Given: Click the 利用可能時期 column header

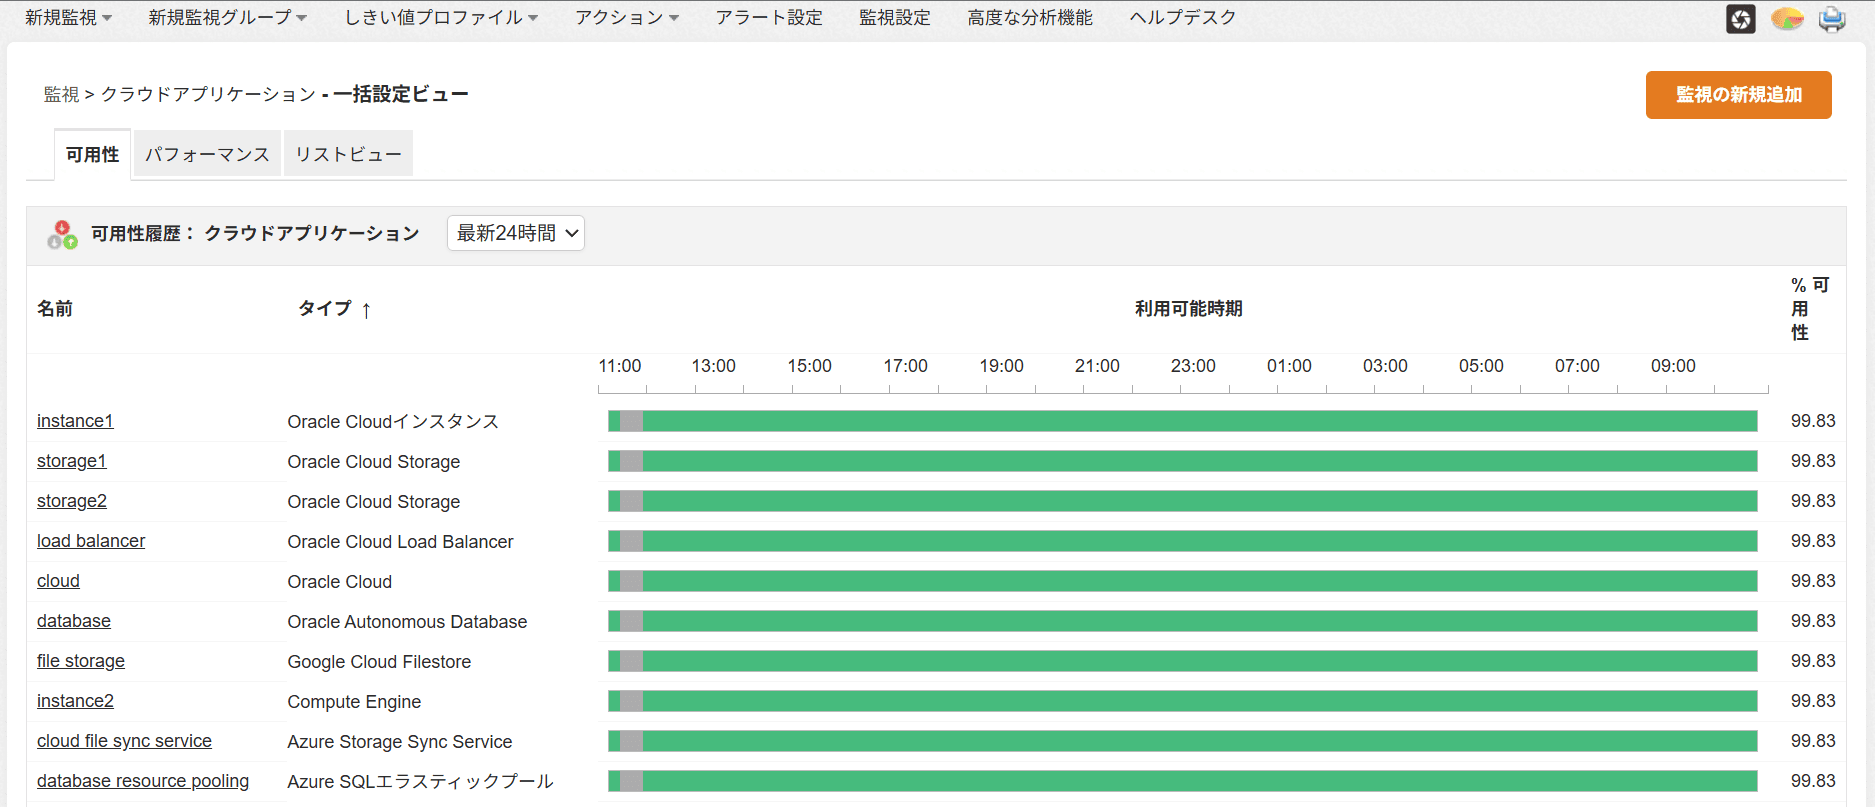Looking at the screenshot, I should coord(1188,309).
